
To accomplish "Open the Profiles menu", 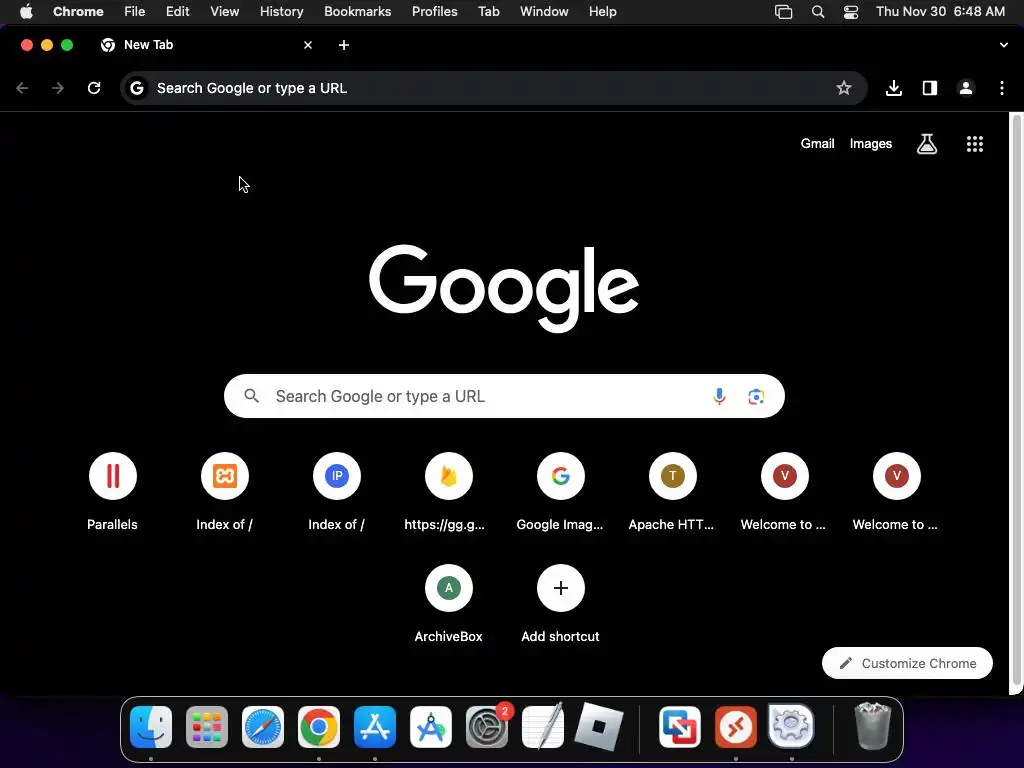I will (x=435, y=12).
